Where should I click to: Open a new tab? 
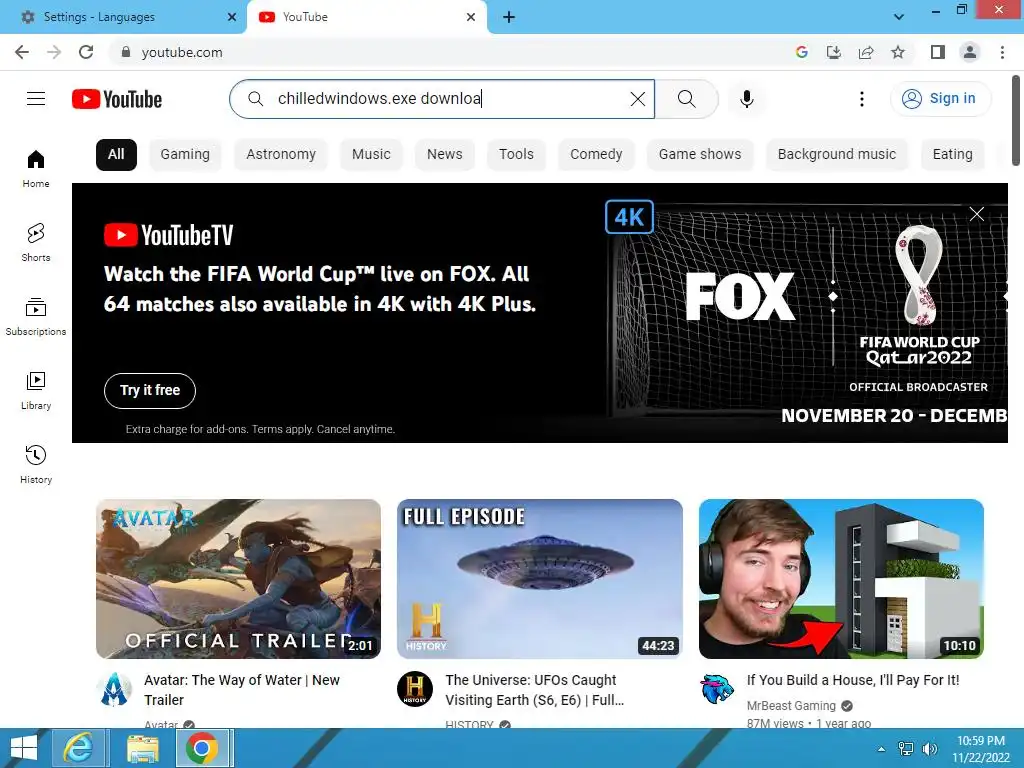(x=509, y=17)
